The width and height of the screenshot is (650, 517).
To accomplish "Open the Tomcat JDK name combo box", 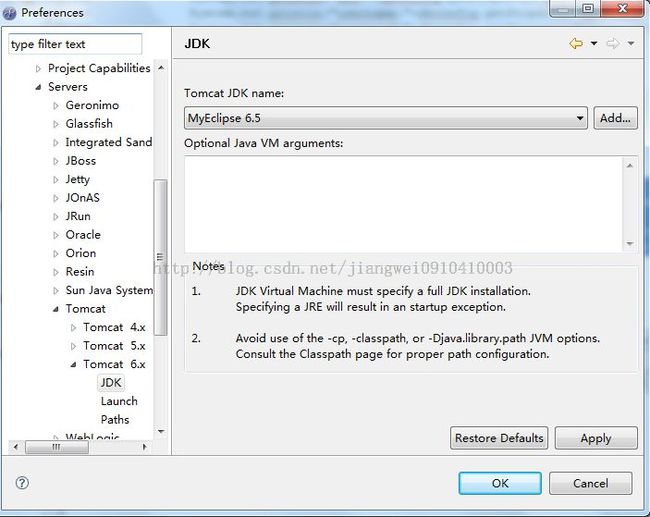I will [386, 118].
